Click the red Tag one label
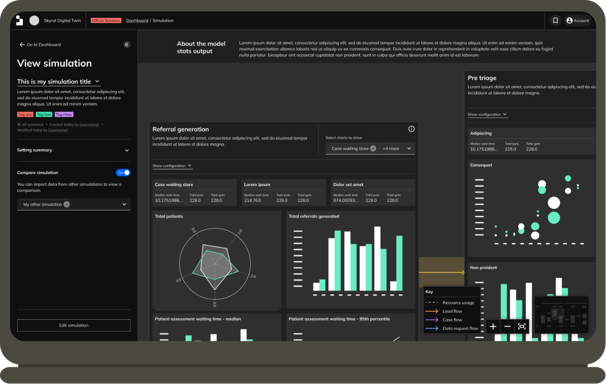Viewport: 606px width, 384px height. (25, 114)
